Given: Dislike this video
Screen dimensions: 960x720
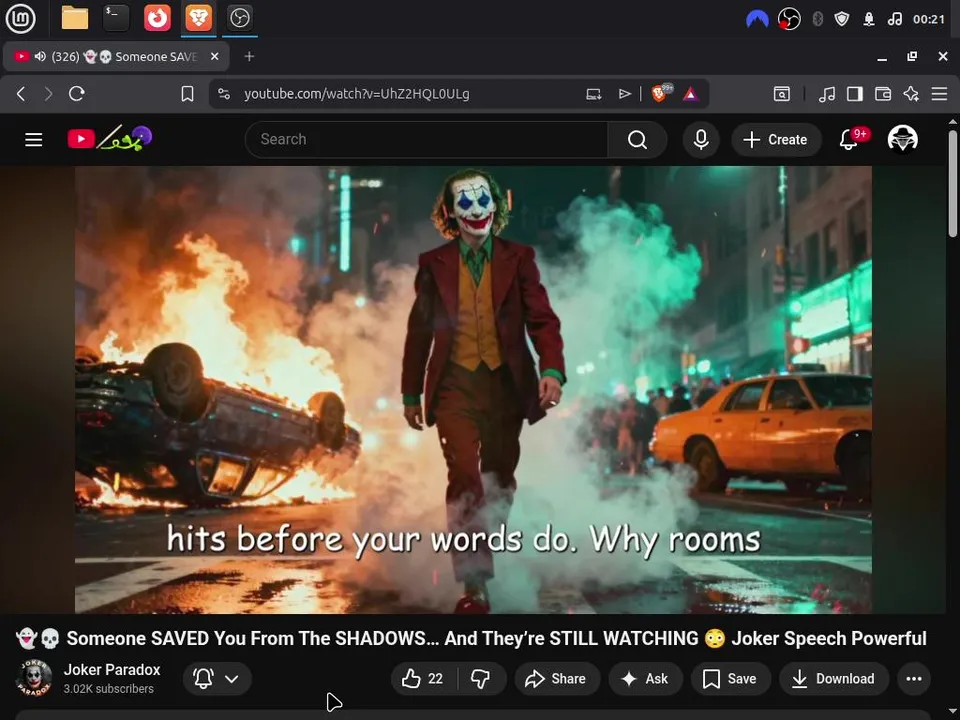Looking at the screenshot, I should click(481, 678).
